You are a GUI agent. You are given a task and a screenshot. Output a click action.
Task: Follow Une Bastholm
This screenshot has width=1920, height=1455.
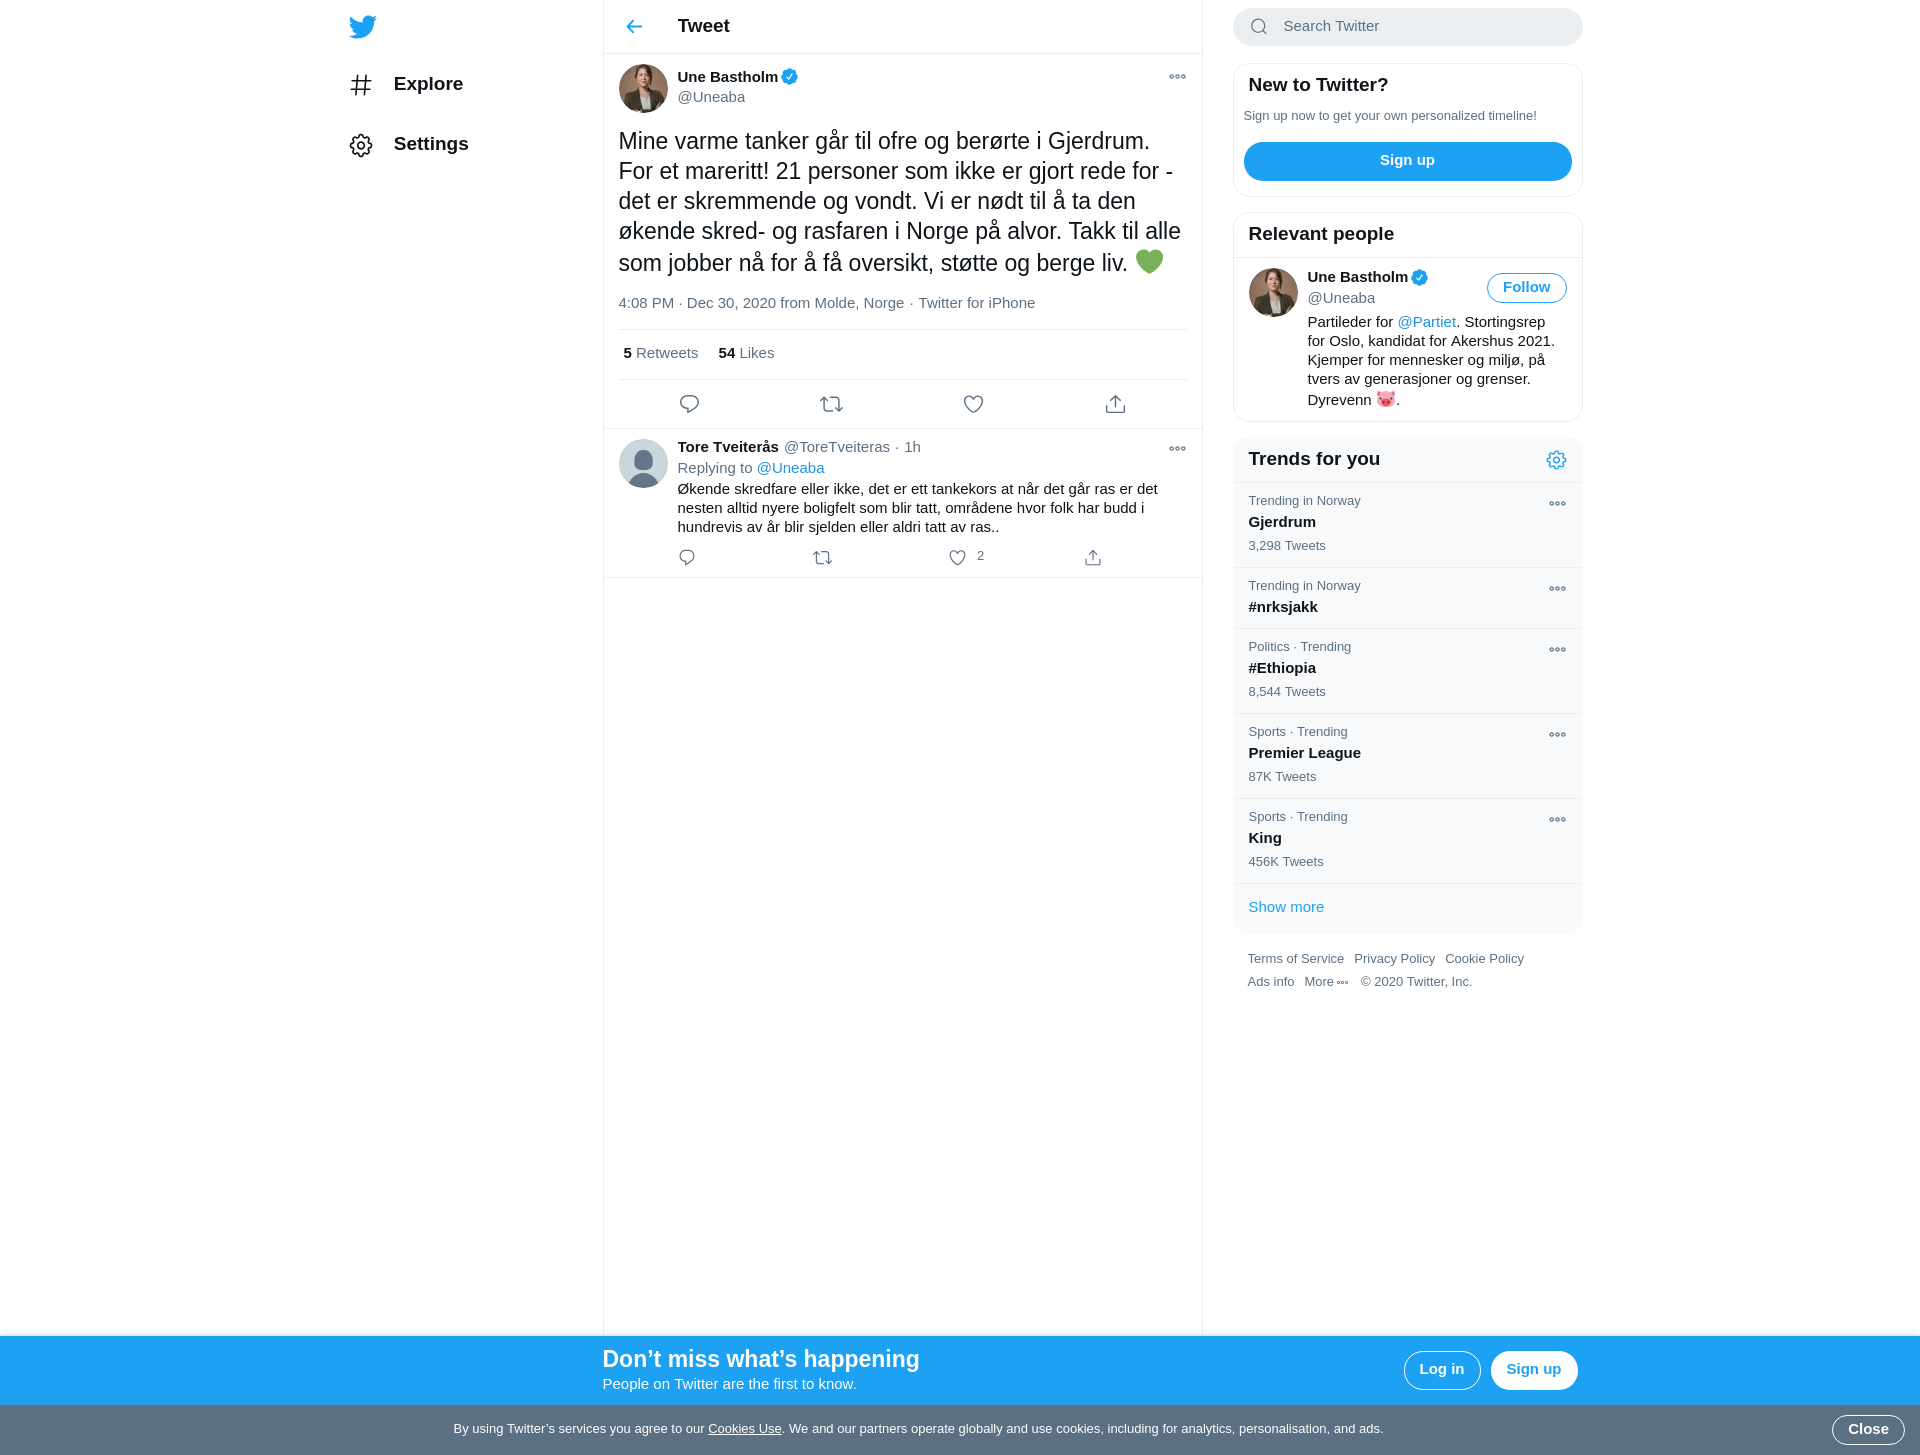pyautogui.click(x=1526, y=288)
